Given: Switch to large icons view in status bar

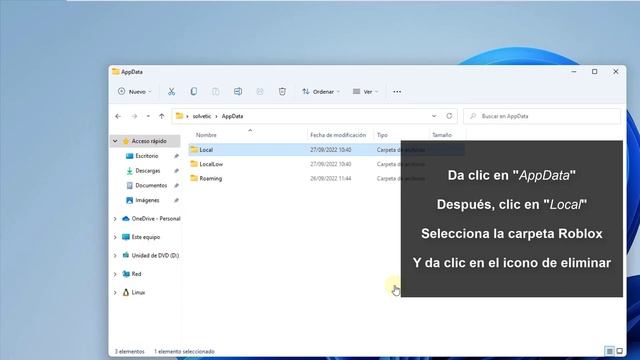Looking at the screenshot, I should pyautogui.click(x=620, y=351).
